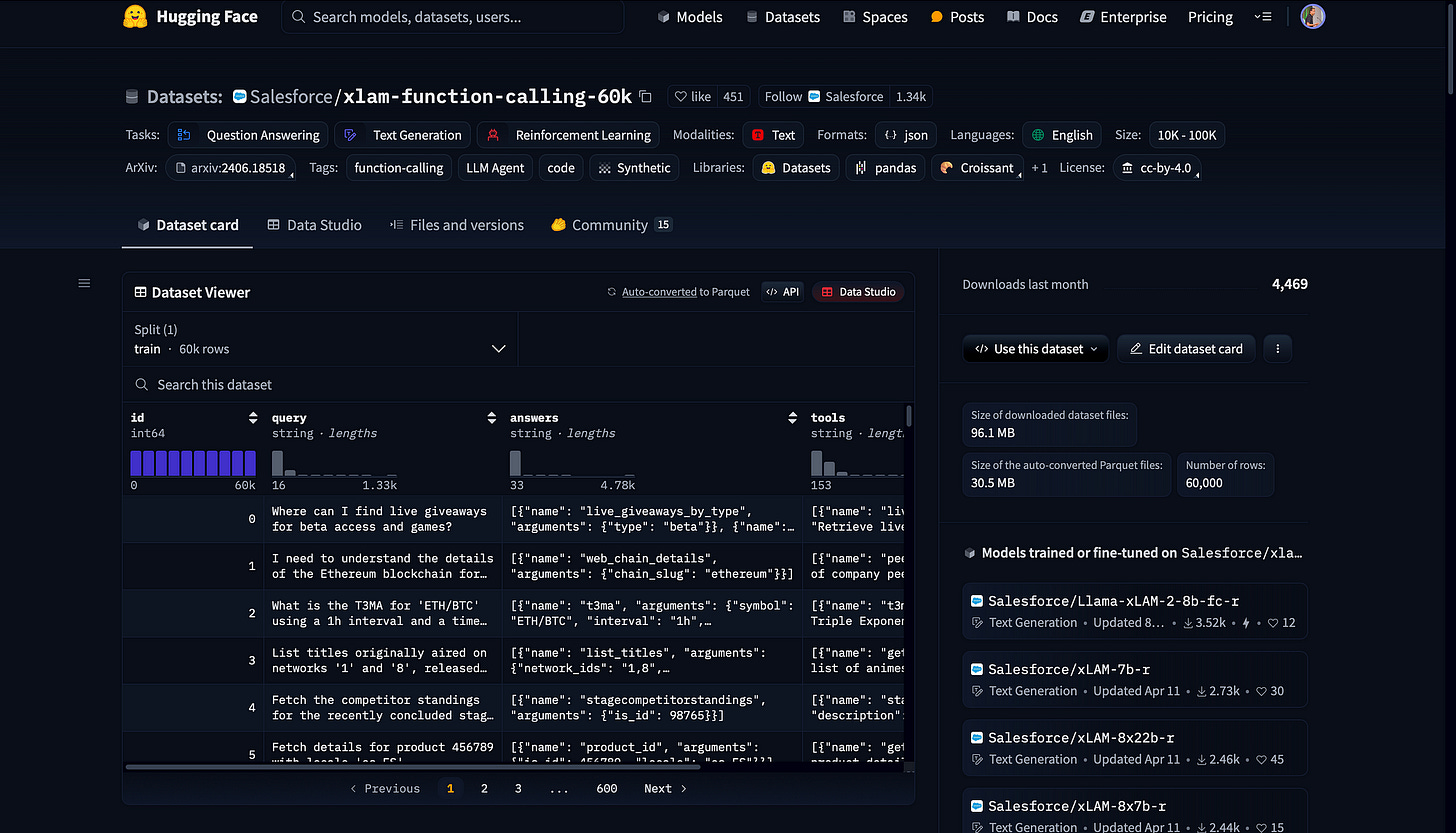The image size is (1456, 833).
Task: Click the Hugging Face logo
Action: coord(190,17)
